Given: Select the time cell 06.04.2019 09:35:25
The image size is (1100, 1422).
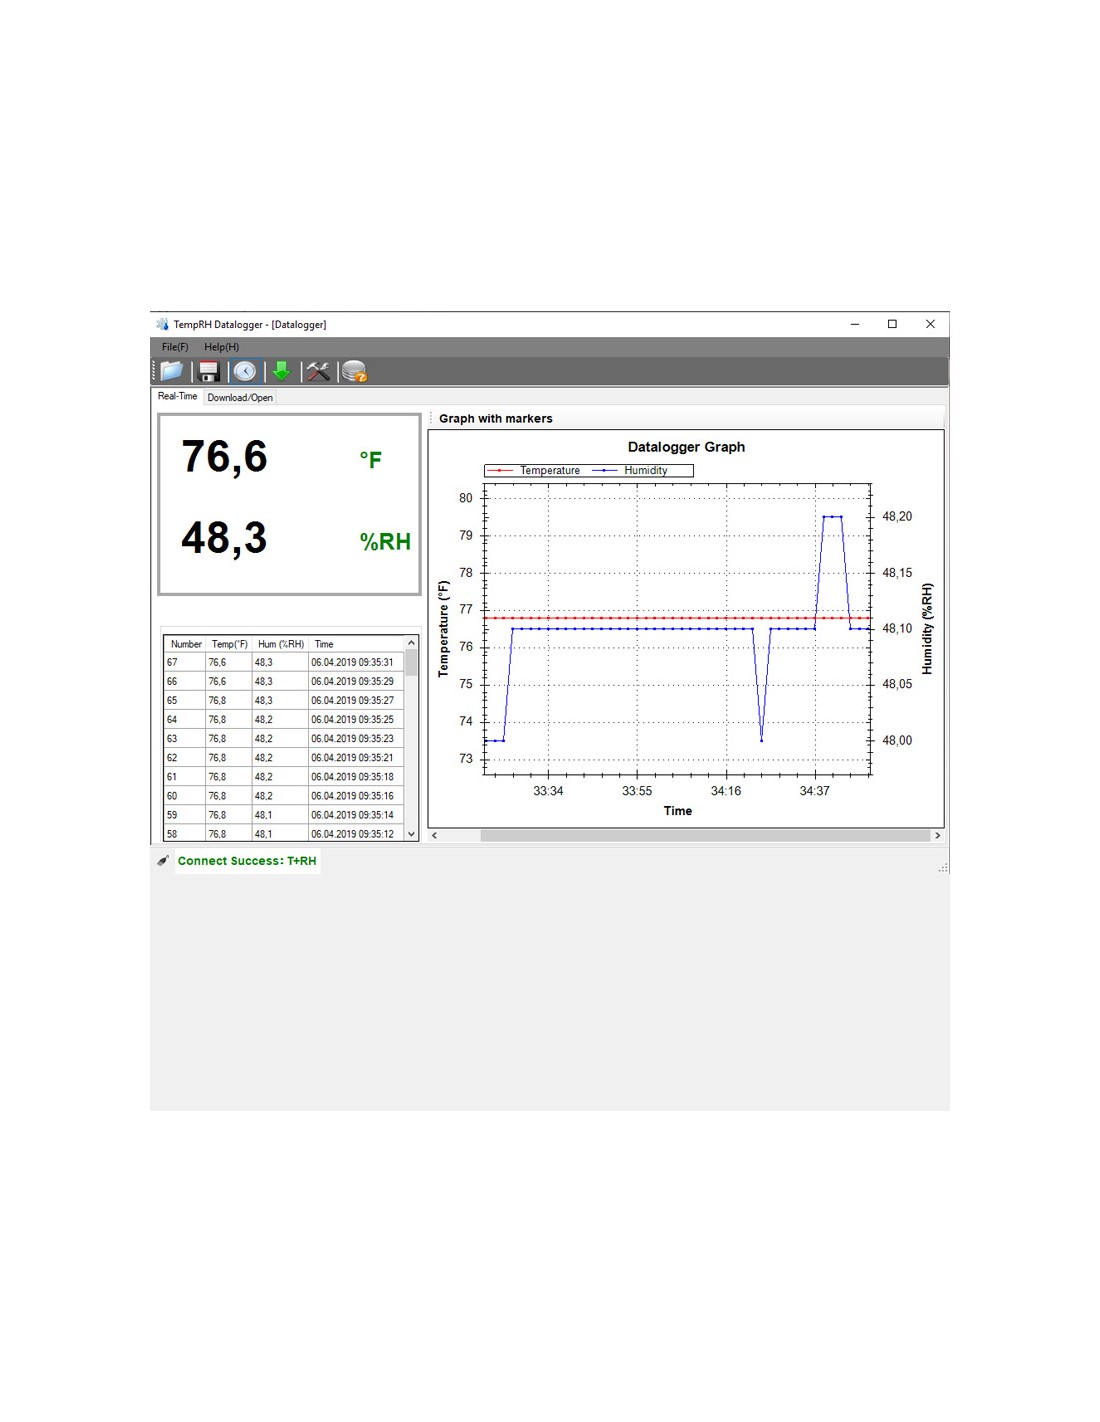Looking at the screenshot, I should click(x=356, y=719).
